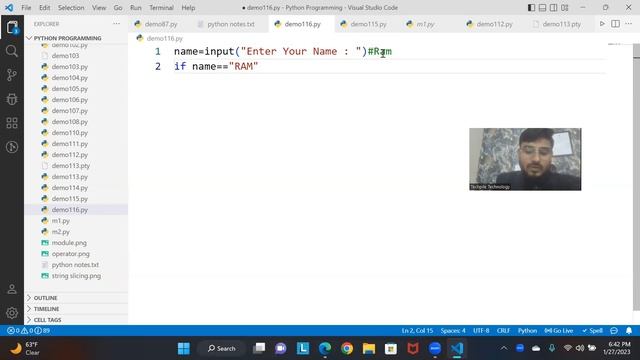Change indentation Spaces: 4
Screen dimensions: 640x360
(x=453, y=331)
